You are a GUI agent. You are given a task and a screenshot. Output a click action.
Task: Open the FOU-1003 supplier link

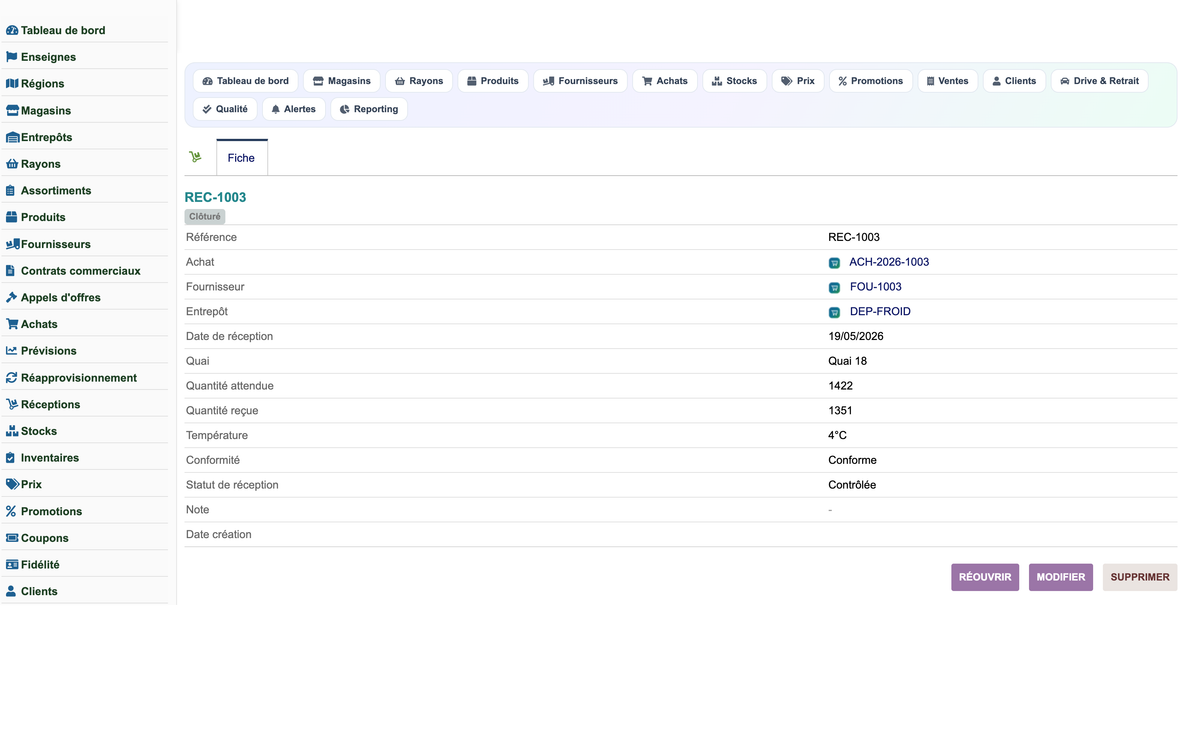(x=876, y=287)
